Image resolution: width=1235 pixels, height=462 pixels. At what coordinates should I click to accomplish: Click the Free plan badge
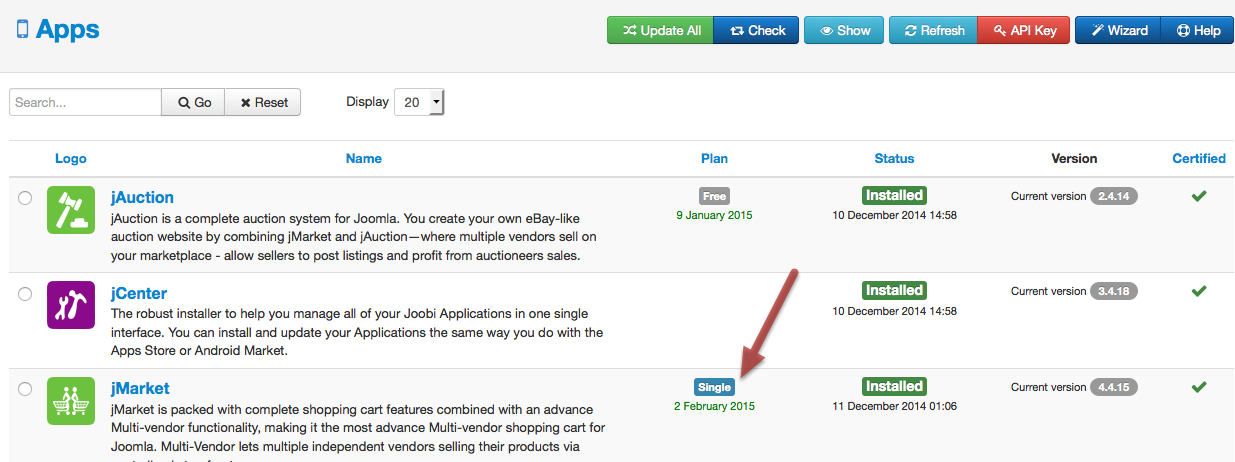714,196
